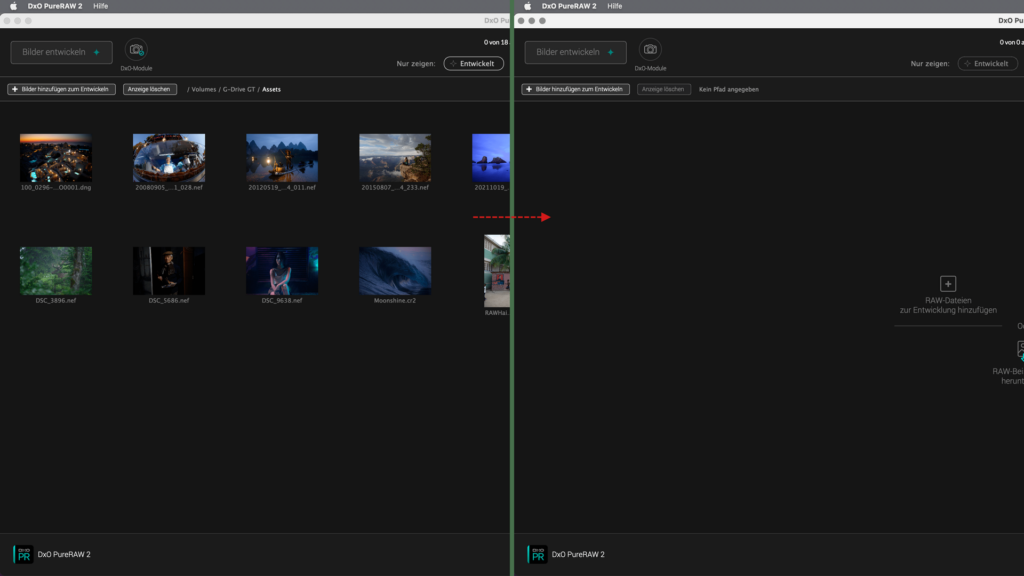Click 'RAW-Dateien zur Entwicklung hinzufügen' text
Viewport: 1024px width, 576px height.
pos(948,305)
